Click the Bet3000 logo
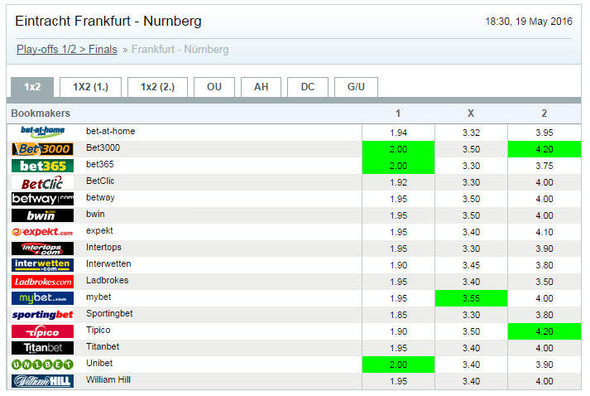 click(x=43, y=149)
